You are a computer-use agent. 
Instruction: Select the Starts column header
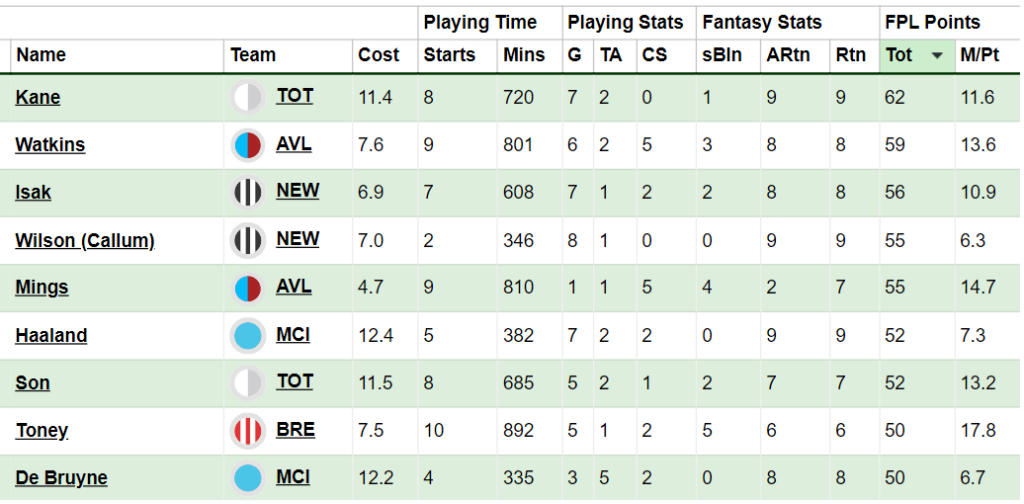click(449, 55)
